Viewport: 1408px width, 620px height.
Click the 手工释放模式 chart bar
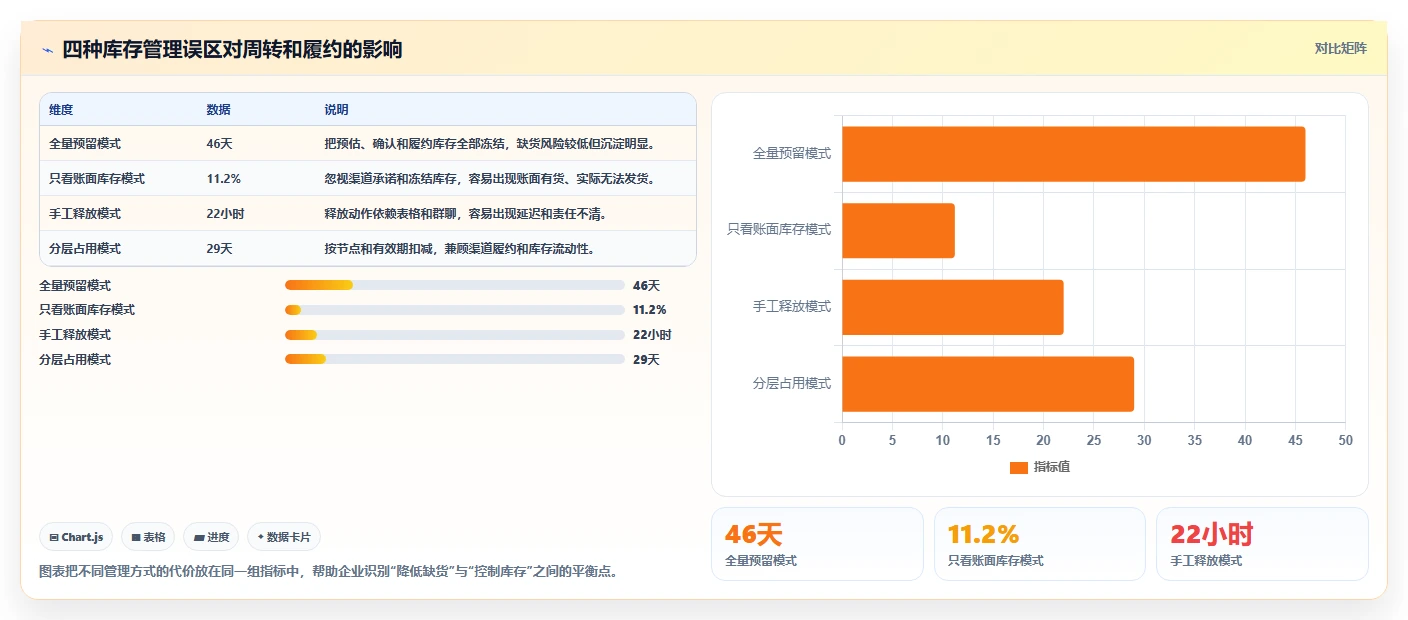click(x=952, y=307)
